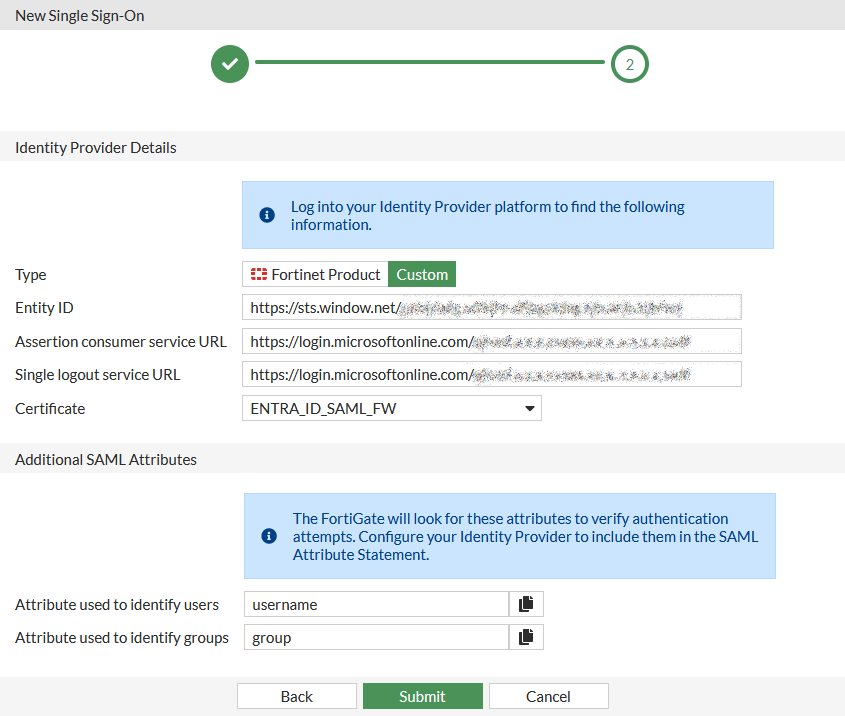This screenshot has height=716, width=845.
Task: Click the progress line between wizard steps
Action: (x=430, y=62)
